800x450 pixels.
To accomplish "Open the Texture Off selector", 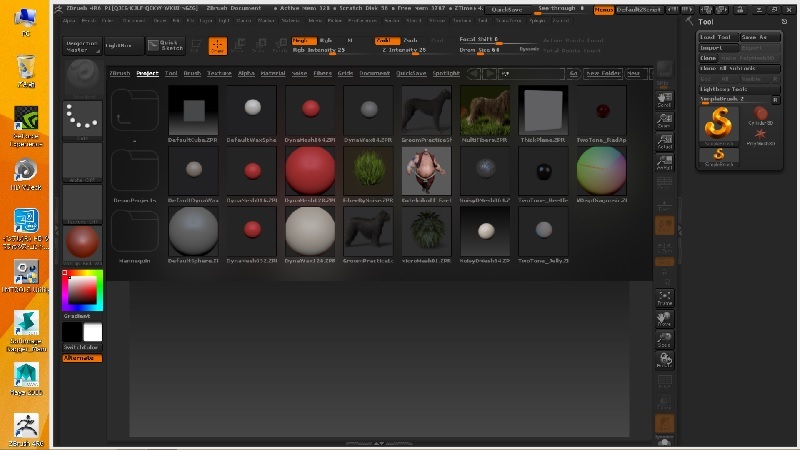I will (83, 204).
